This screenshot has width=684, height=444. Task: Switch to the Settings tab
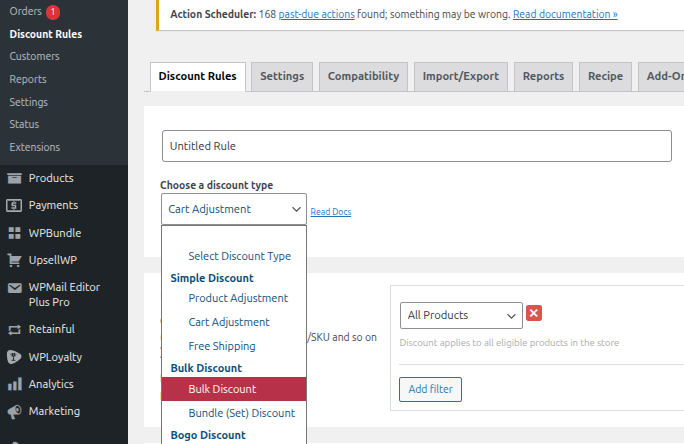(x=282, y=76)
